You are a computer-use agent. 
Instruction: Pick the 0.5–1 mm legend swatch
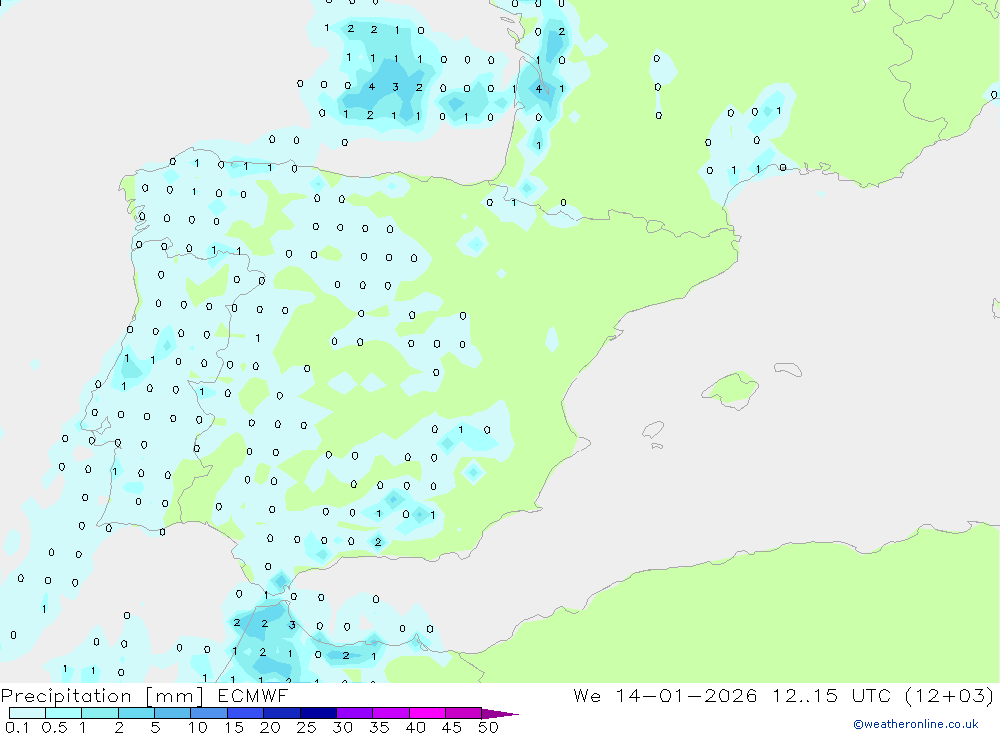tap(64, 713)
